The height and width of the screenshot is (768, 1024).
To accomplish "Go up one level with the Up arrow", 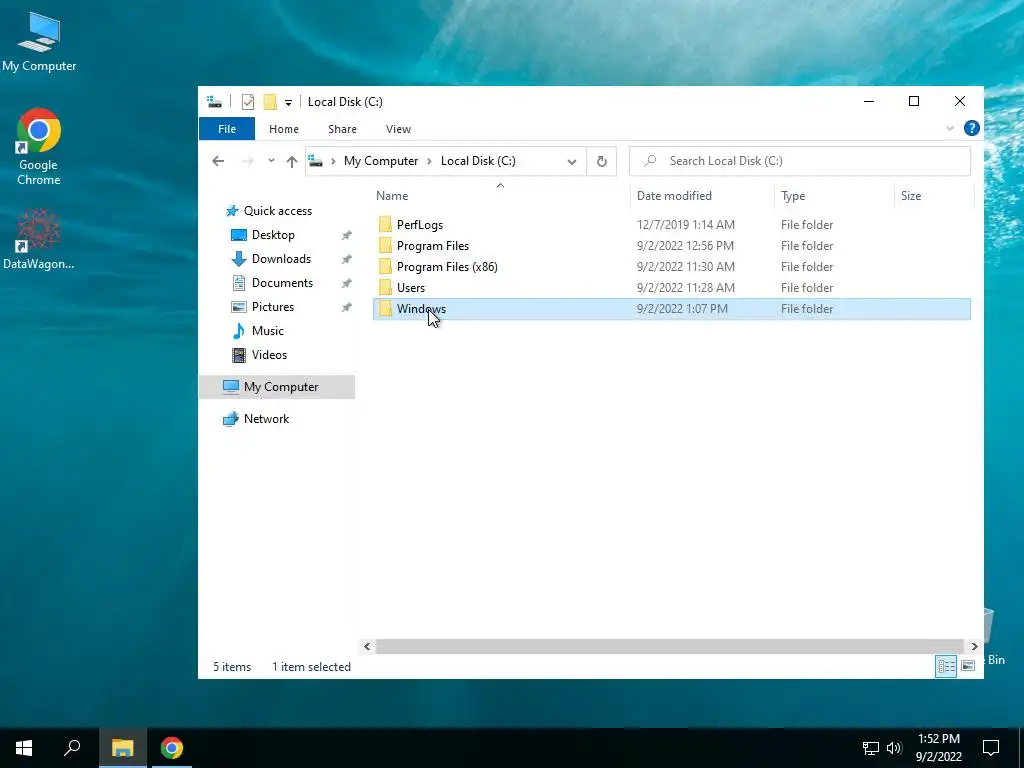I will tap(291, 161).
